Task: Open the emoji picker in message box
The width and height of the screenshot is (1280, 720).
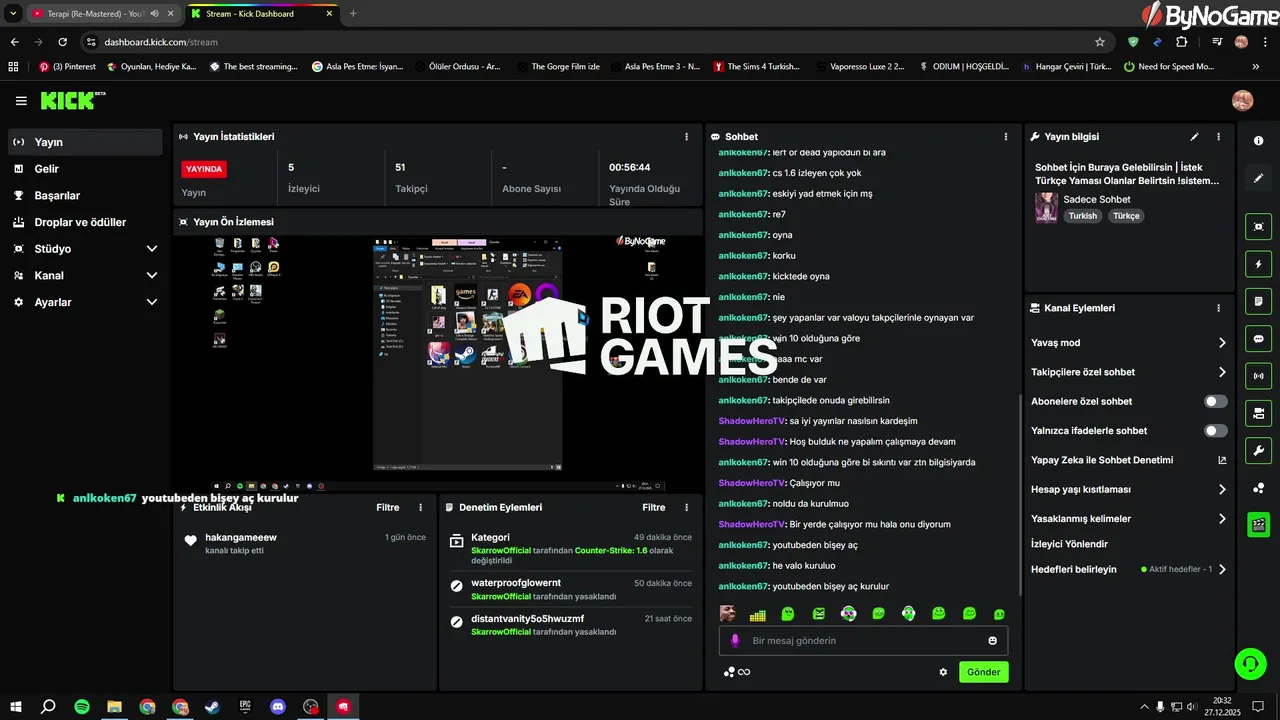Action: [993, 641]
